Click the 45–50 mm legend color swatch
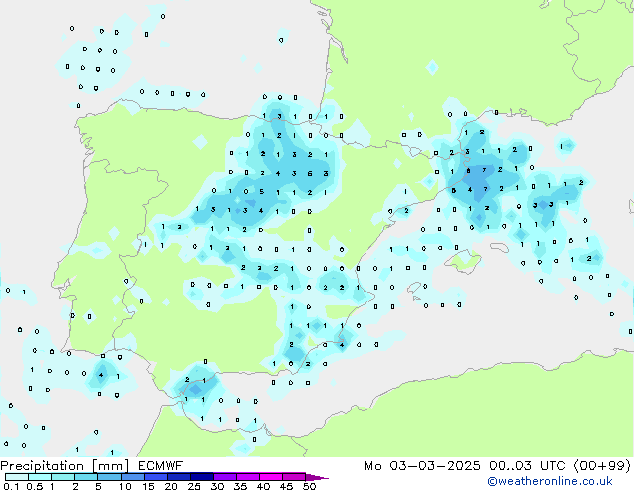Viewport: 634px width, 490px height. [294, 477]
